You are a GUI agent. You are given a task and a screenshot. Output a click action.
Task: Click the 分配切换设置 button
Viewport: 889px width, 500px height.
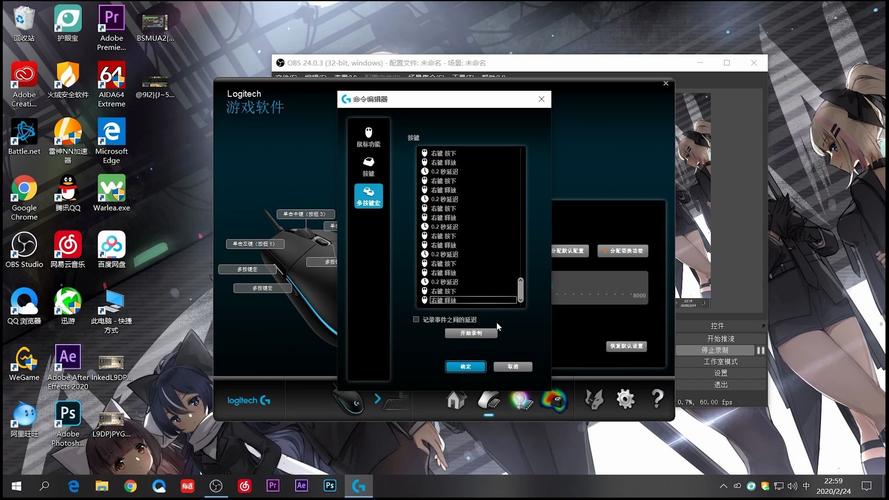[623, 251]
